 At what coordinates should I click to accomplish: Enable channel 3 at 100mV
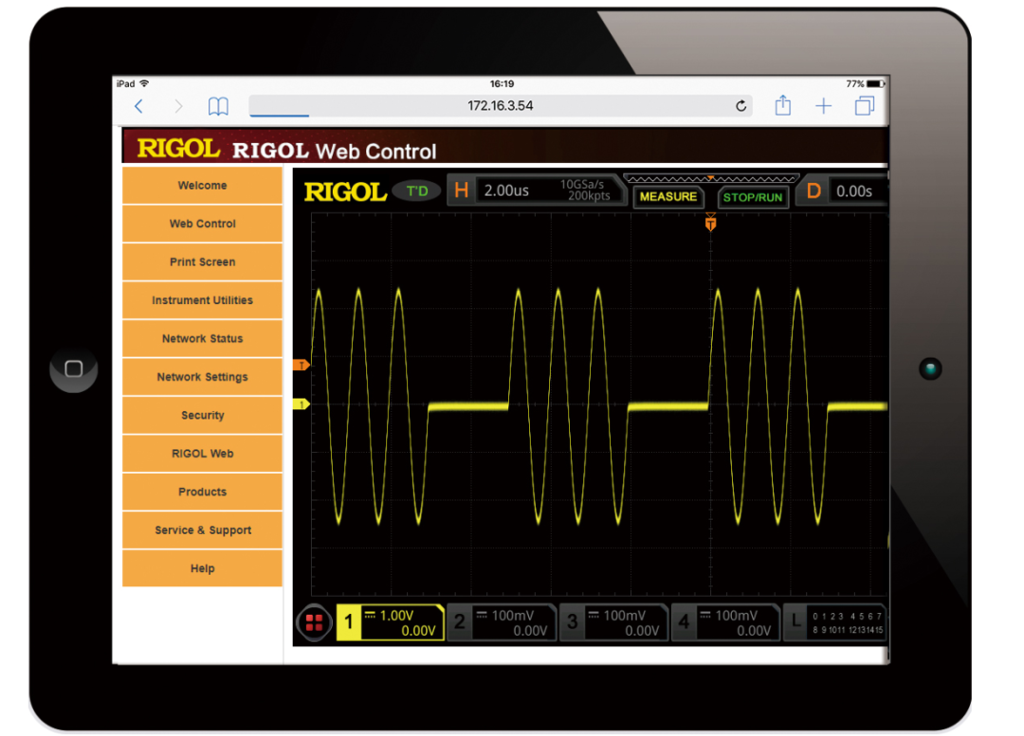coord(615,622)
